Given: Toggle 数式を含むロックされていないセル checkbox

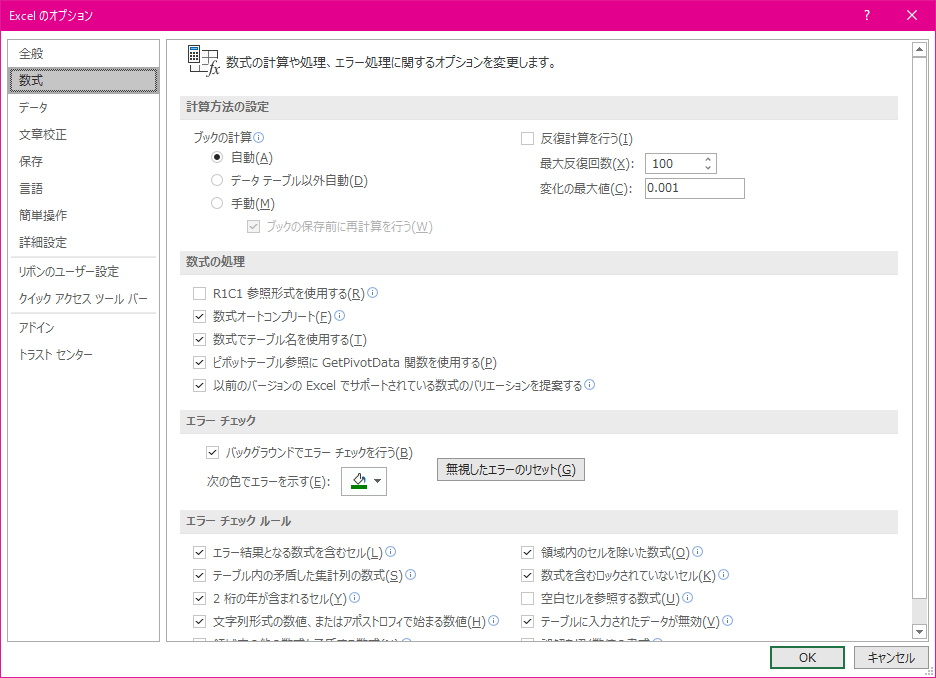Looking at the screenshot, I should coord(527,575).
